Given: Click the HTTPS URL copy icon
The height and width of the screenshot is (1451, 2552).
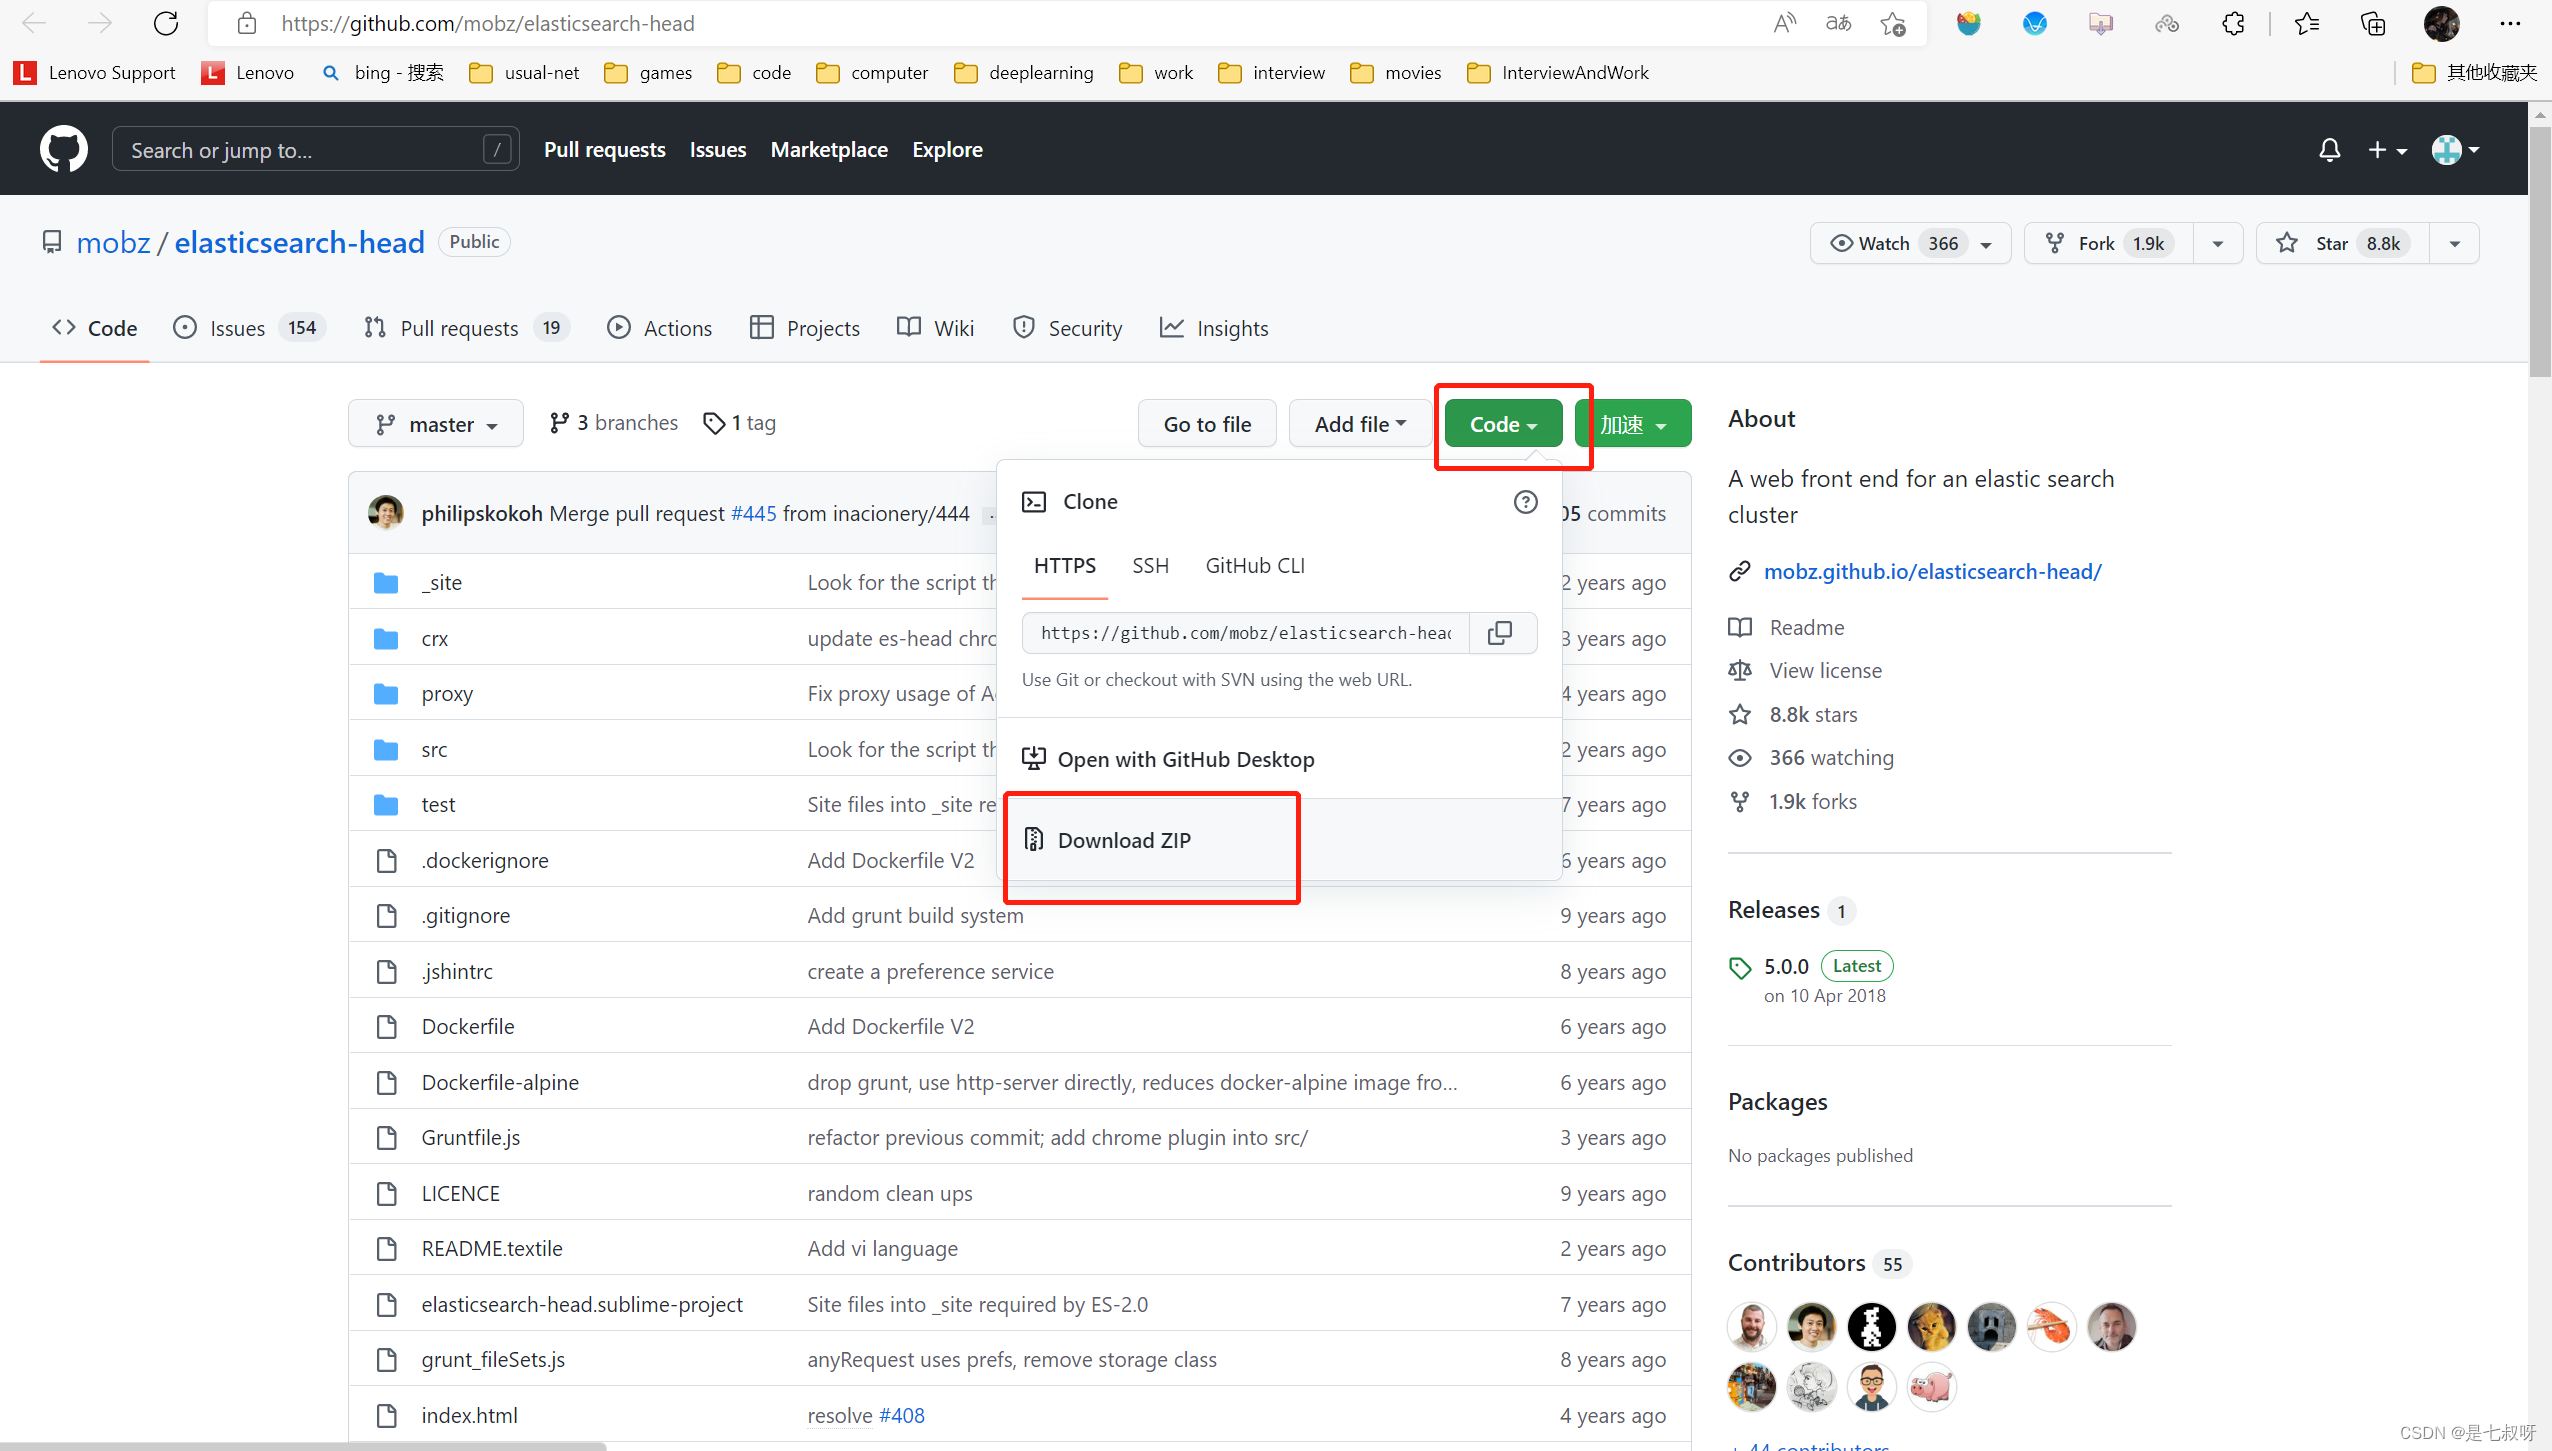Looking at the screenshot, I should tap(1499, 631).
